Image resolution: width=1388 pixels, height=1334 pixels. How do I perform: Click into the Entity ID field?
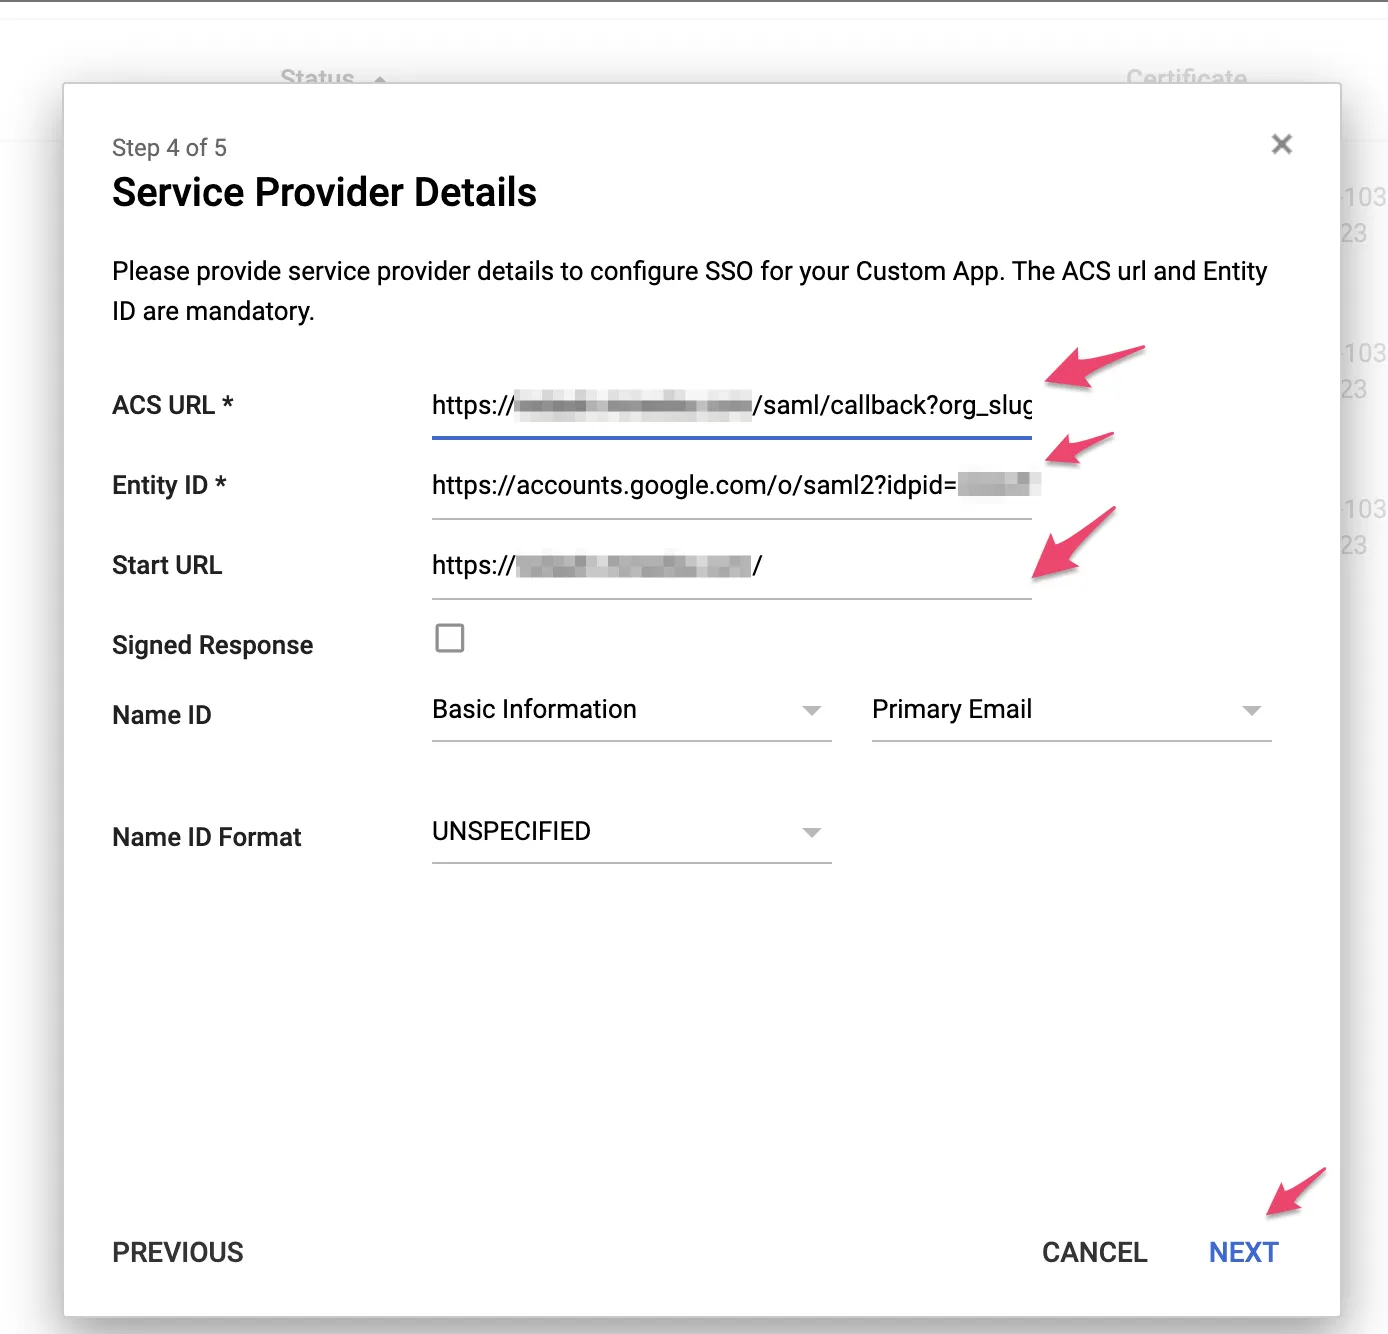(730, 486)
